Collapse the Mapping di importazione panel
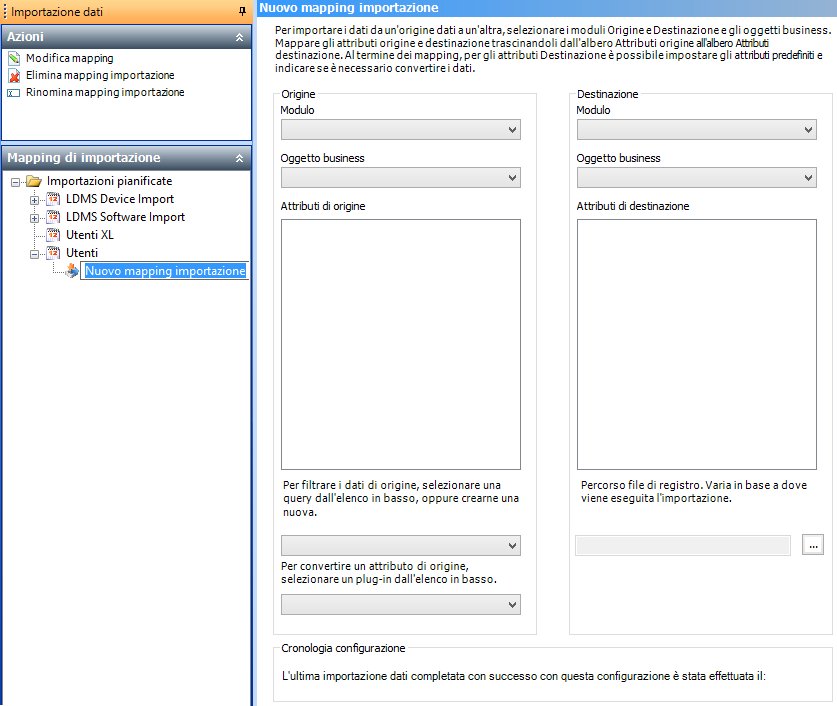The width and height of the screenshot is (837, 706). 240,158
